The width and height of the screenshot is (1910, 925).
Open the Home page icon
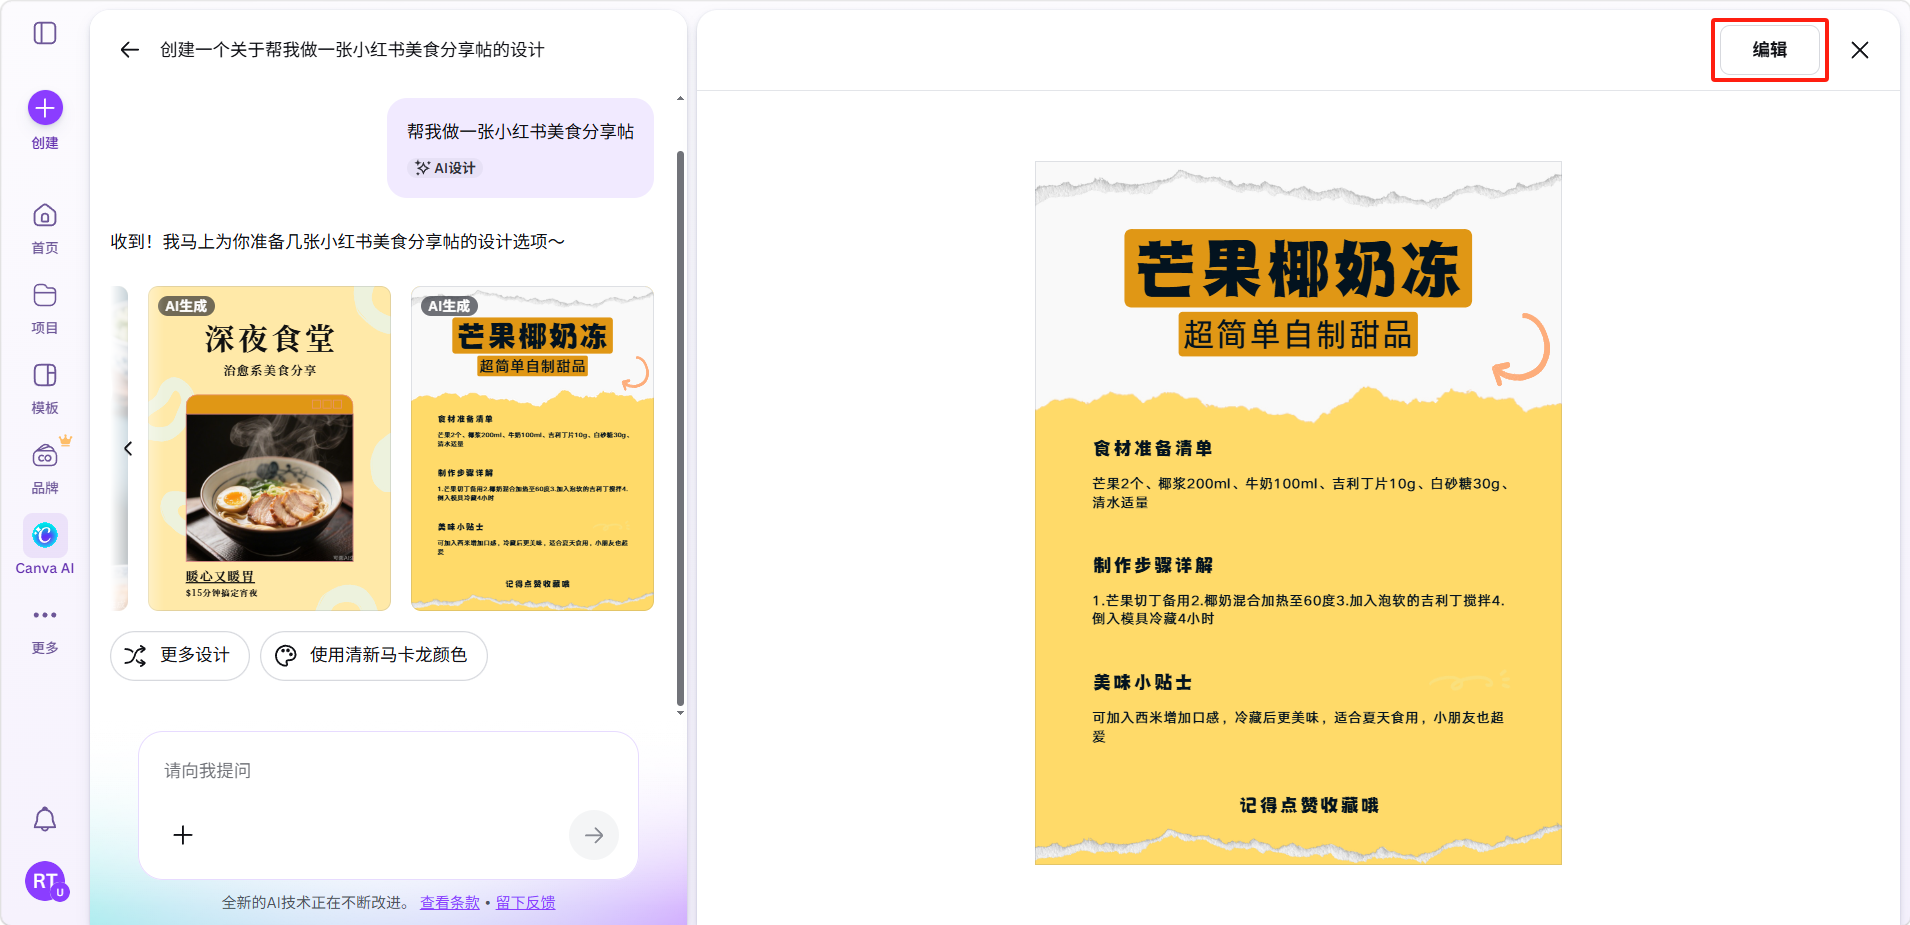45,216
